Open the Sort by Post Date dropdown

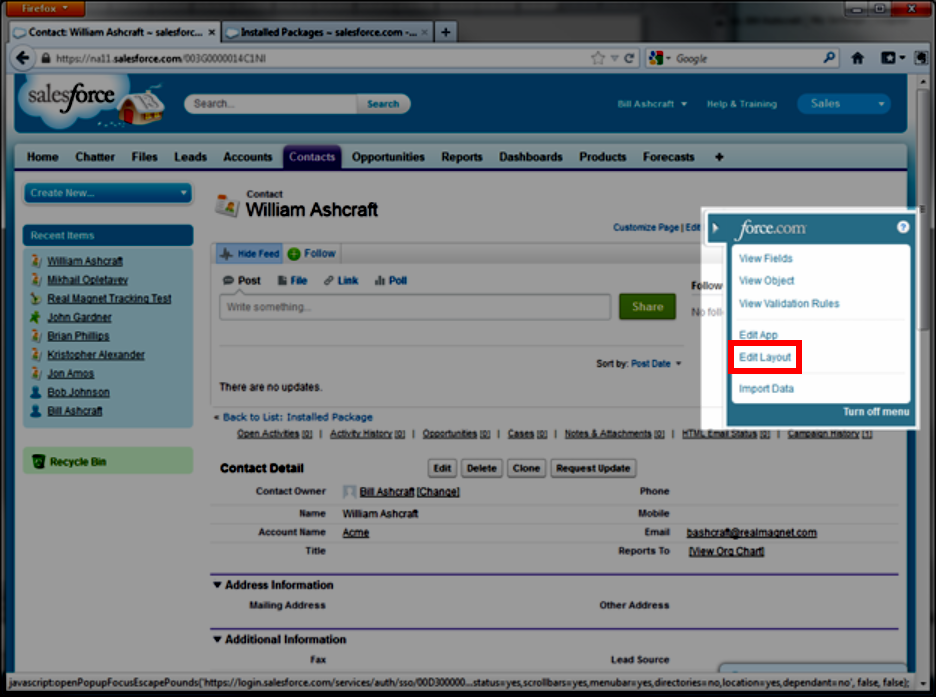[x=655, y=363]
